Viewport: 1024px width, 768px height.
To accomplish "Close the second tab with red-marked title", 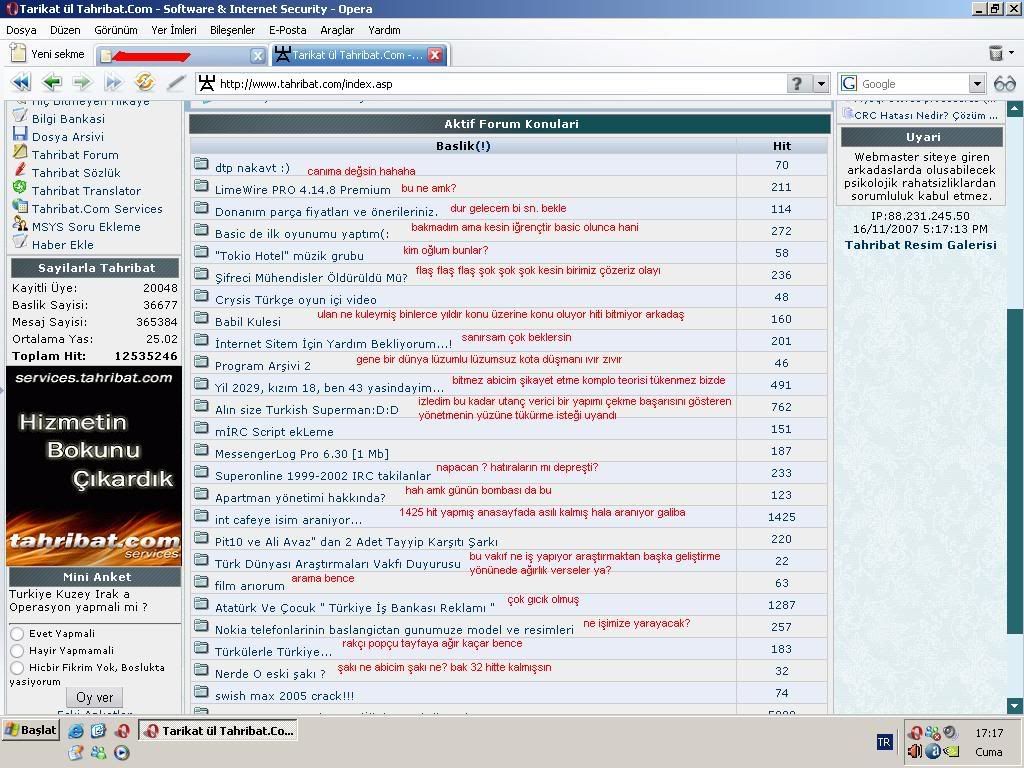I will (258, 56).
